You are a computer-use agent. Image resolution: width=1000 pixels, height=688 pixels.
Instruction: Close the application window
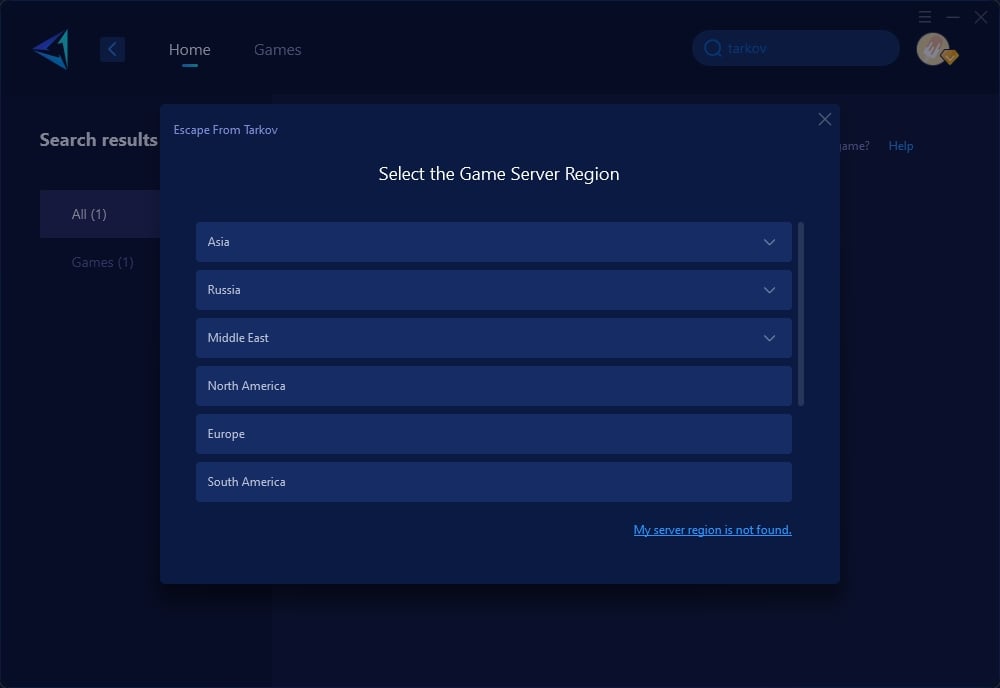(981, 17)
